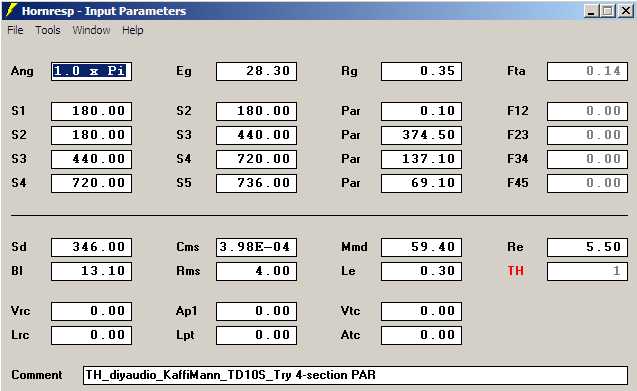The image size is (637, 391).
Task: Click the Vrc rear chamber volume field
Action: pyautogui.click(x=91, y=311)
